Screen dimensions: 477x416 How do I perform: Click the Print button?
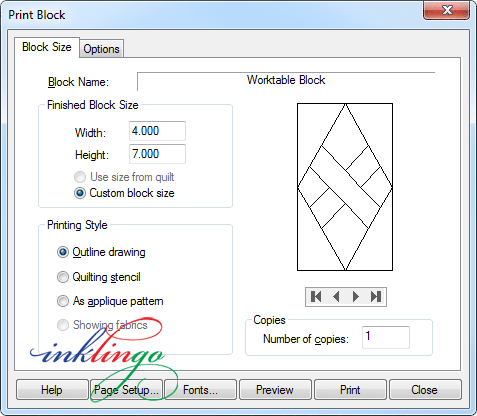tap(350, 390)
